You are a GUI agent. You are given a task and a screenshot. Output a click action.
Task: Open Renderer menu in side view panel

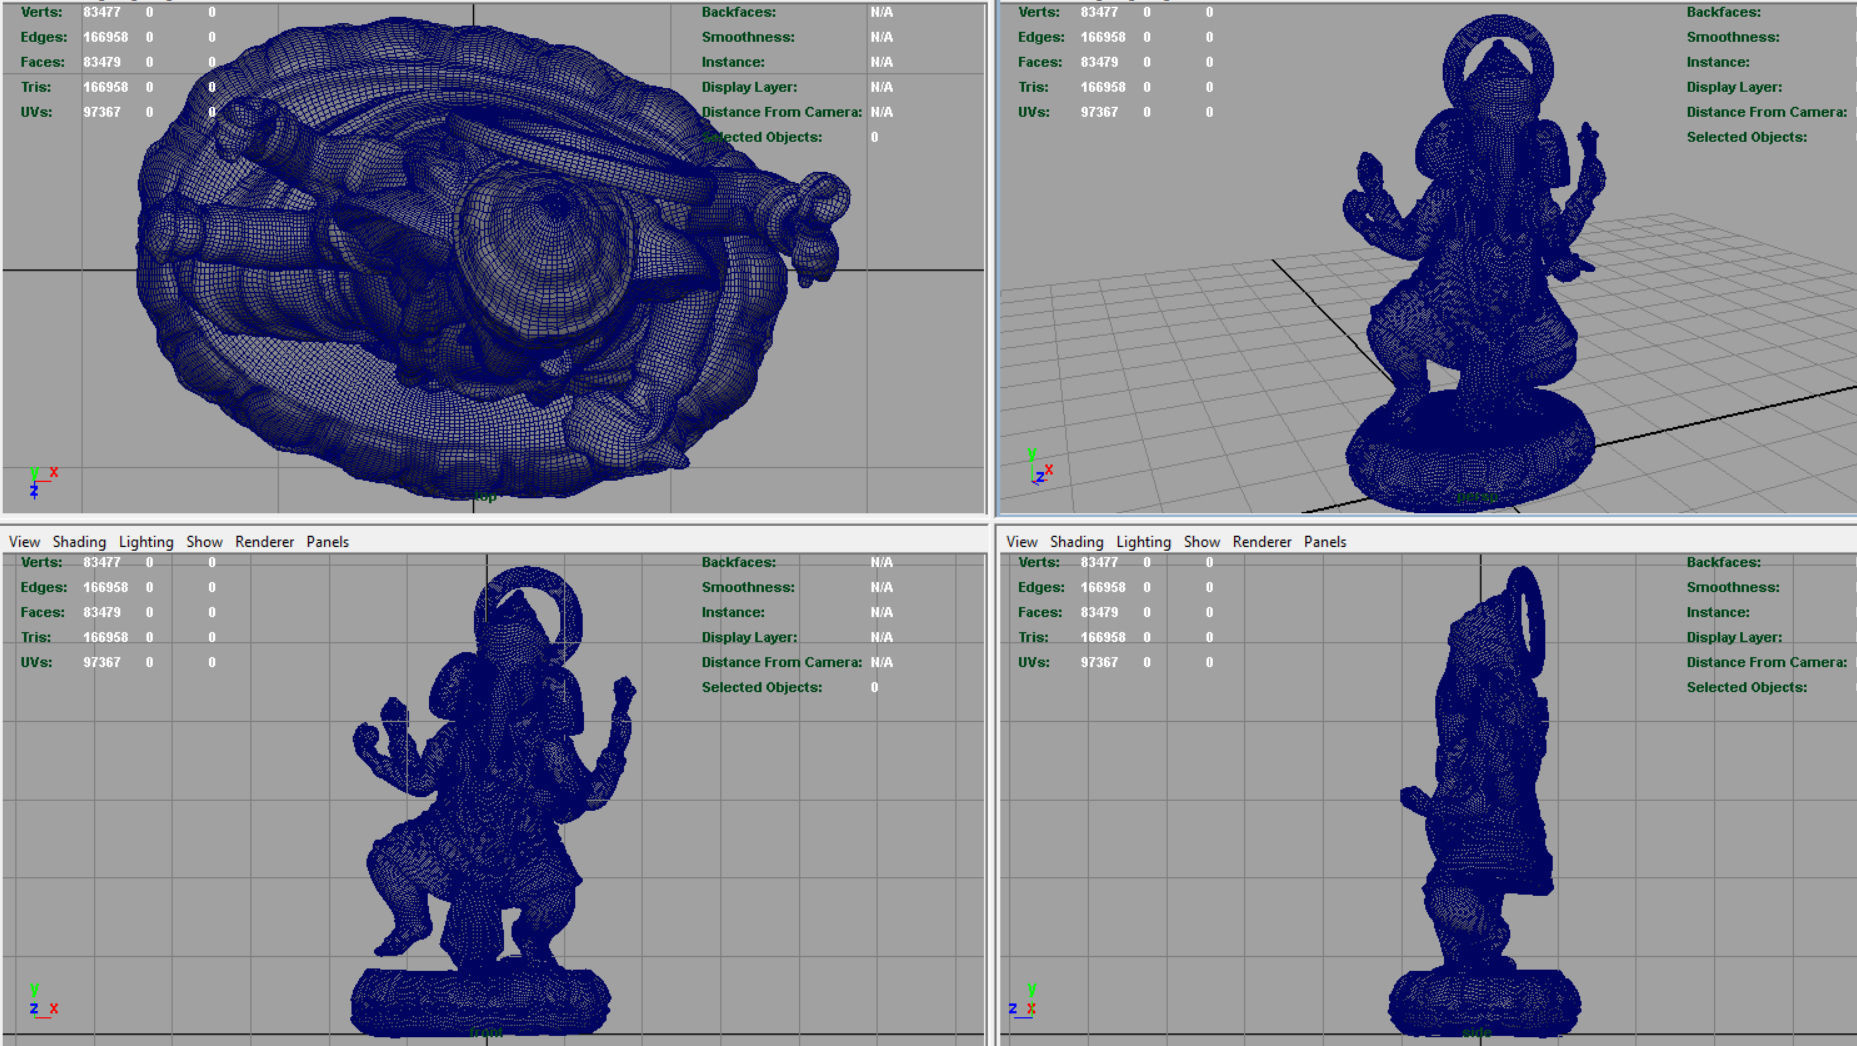click(1262, 541)
